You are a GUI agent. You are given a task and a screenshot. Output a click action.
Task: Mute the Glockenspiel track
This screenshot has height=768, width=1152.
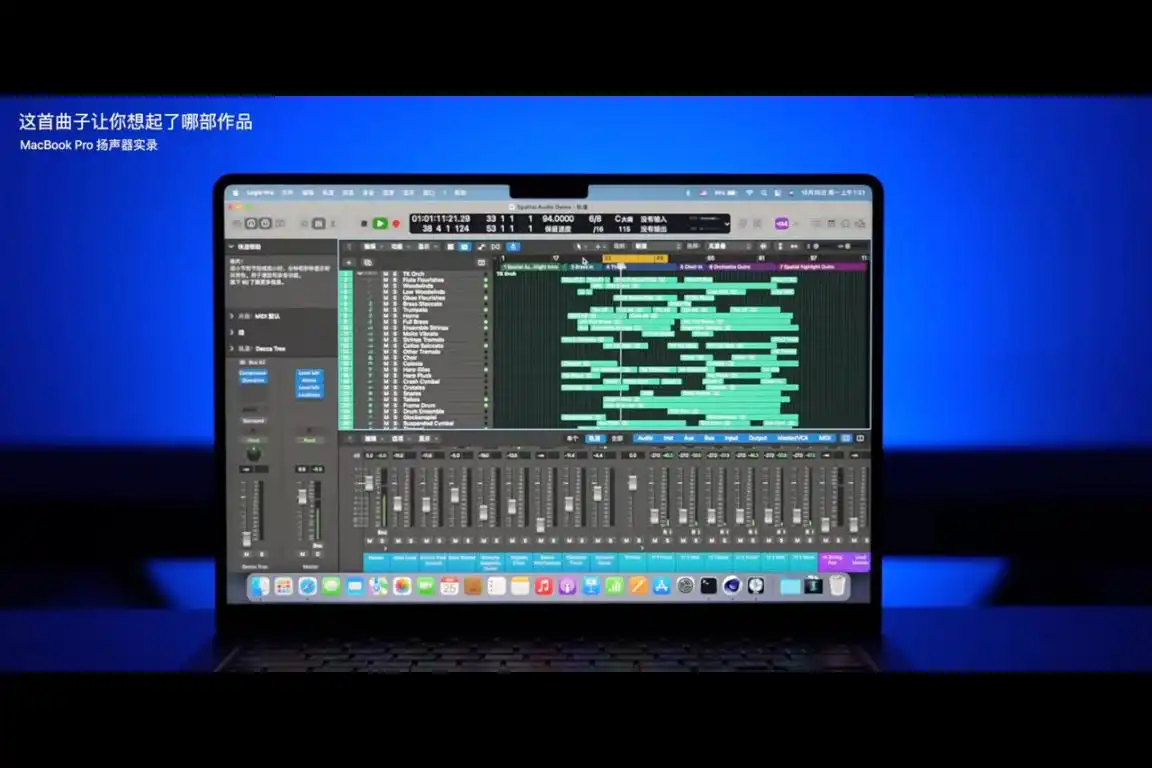(x=386, y=417)
